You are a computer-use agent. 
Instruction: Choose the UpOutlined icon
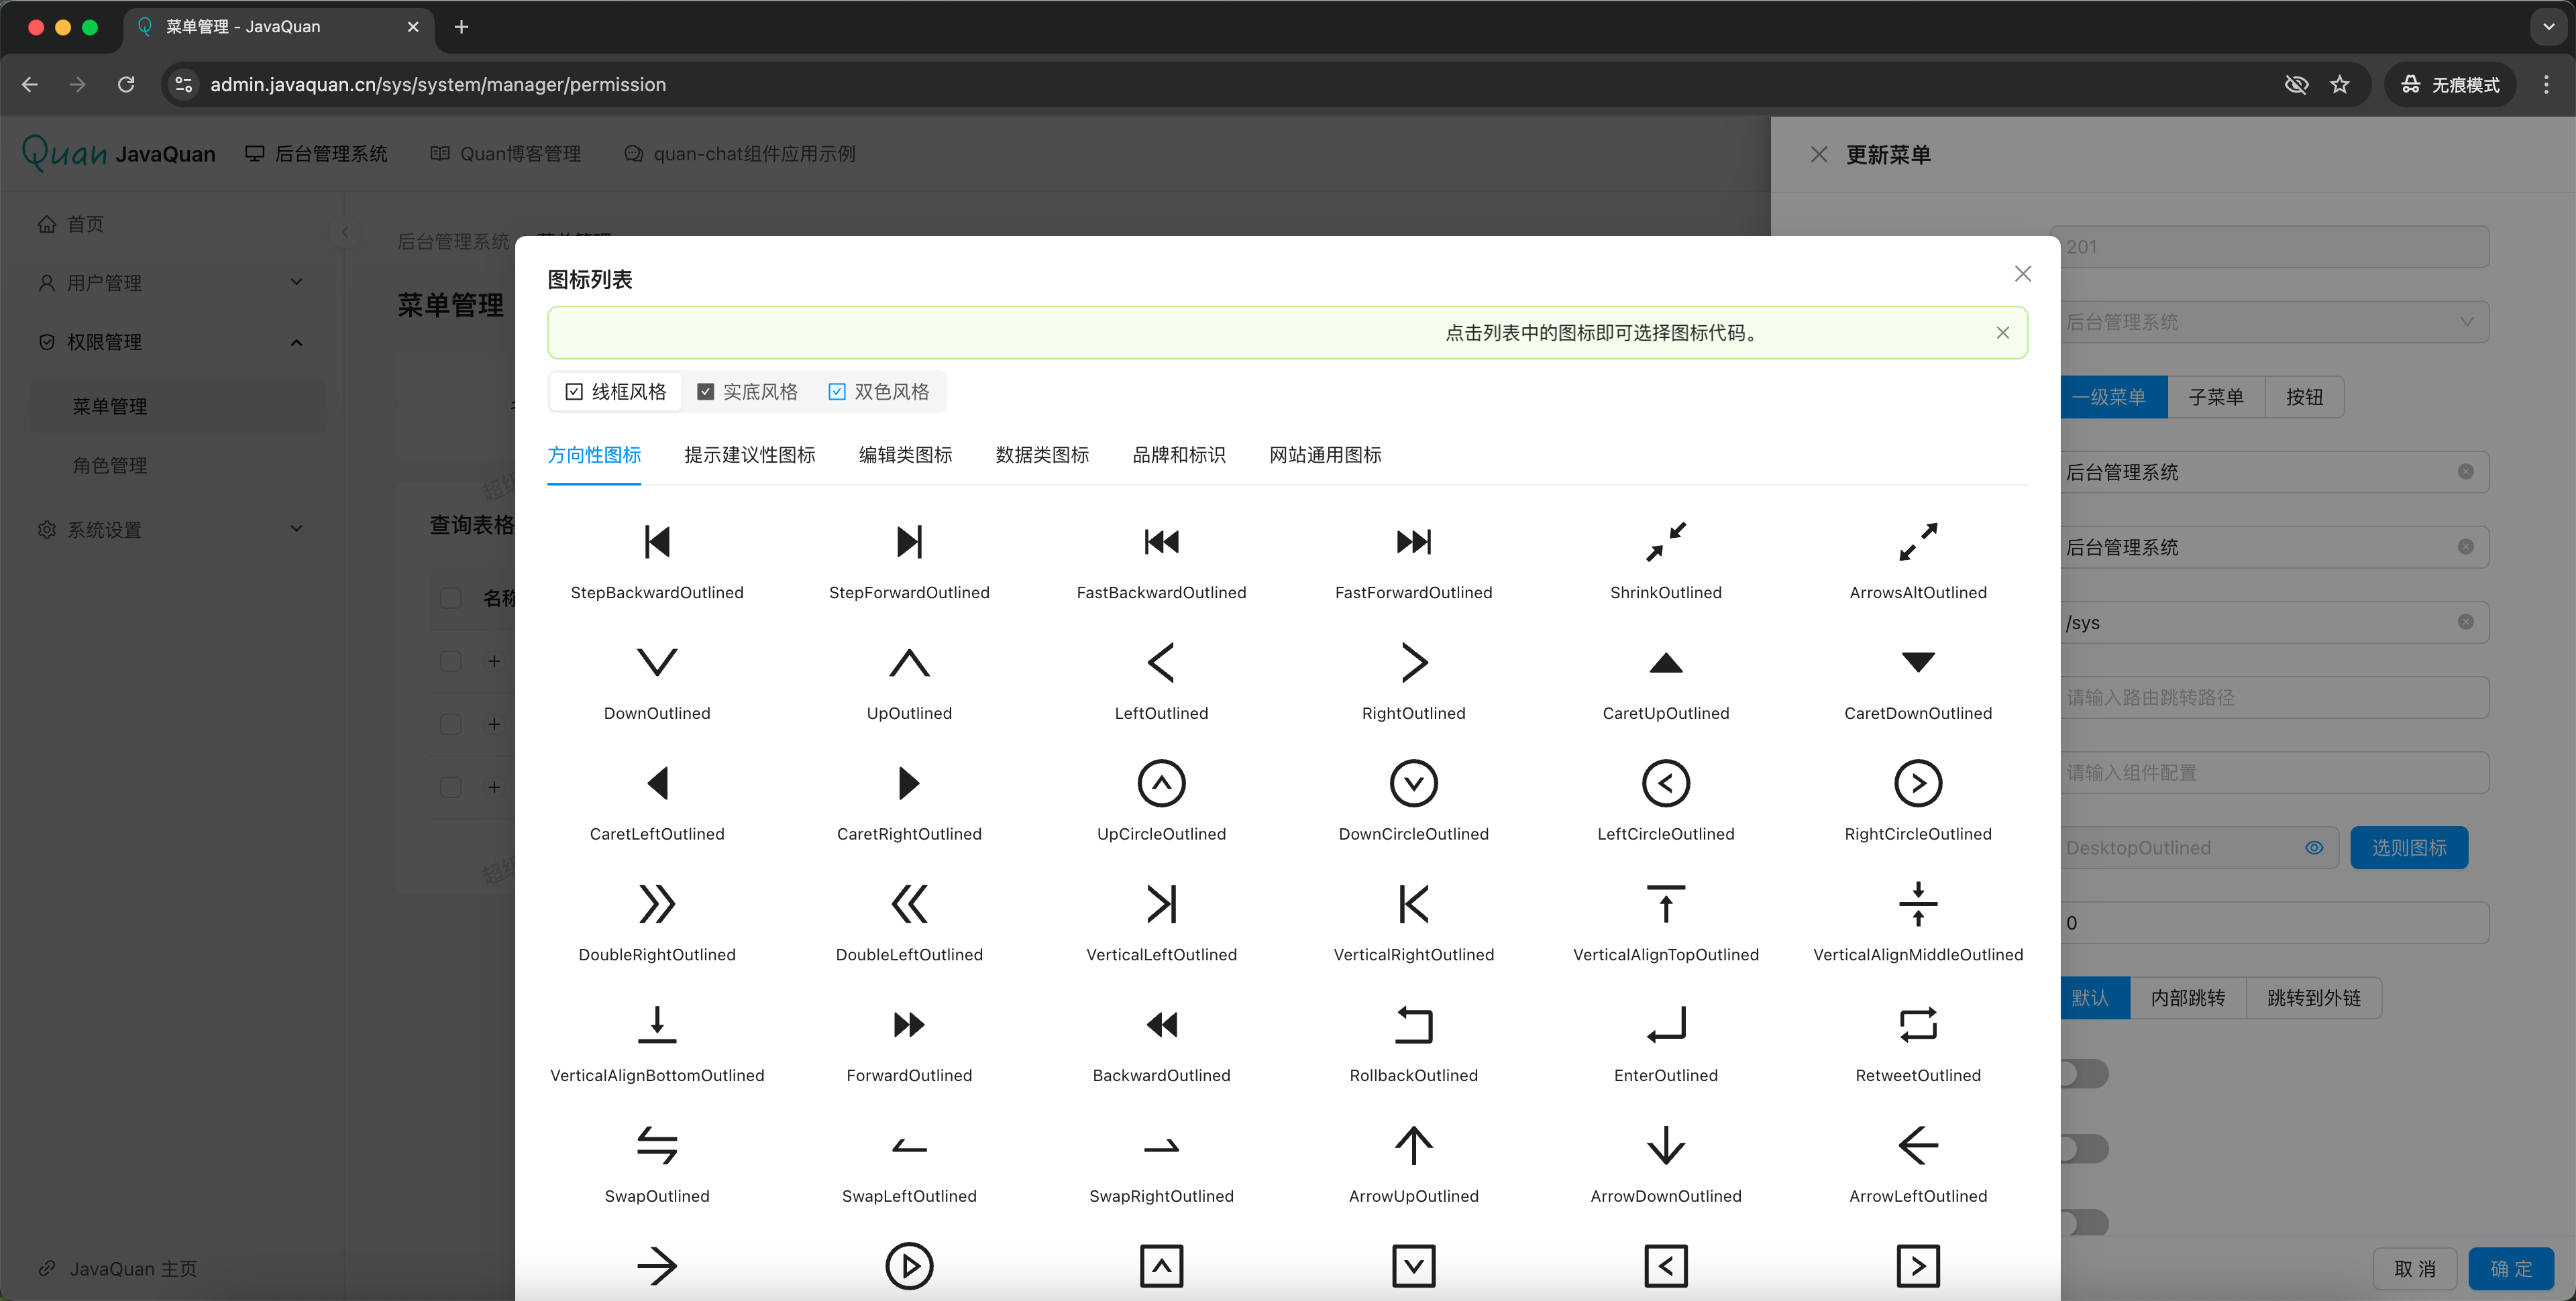[909, 662]
